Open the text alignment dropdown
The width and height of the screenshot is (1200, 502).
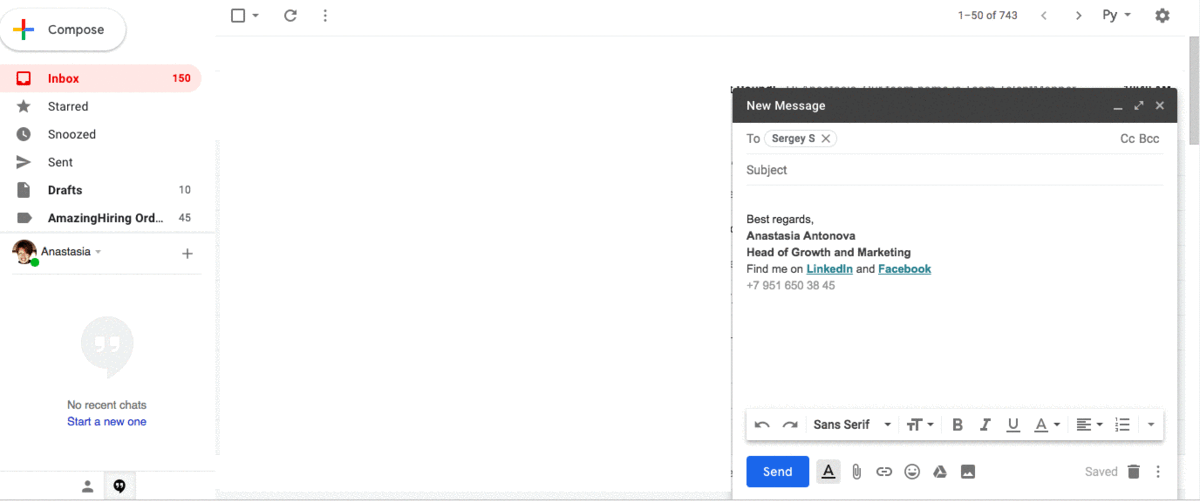(1089, 425)
